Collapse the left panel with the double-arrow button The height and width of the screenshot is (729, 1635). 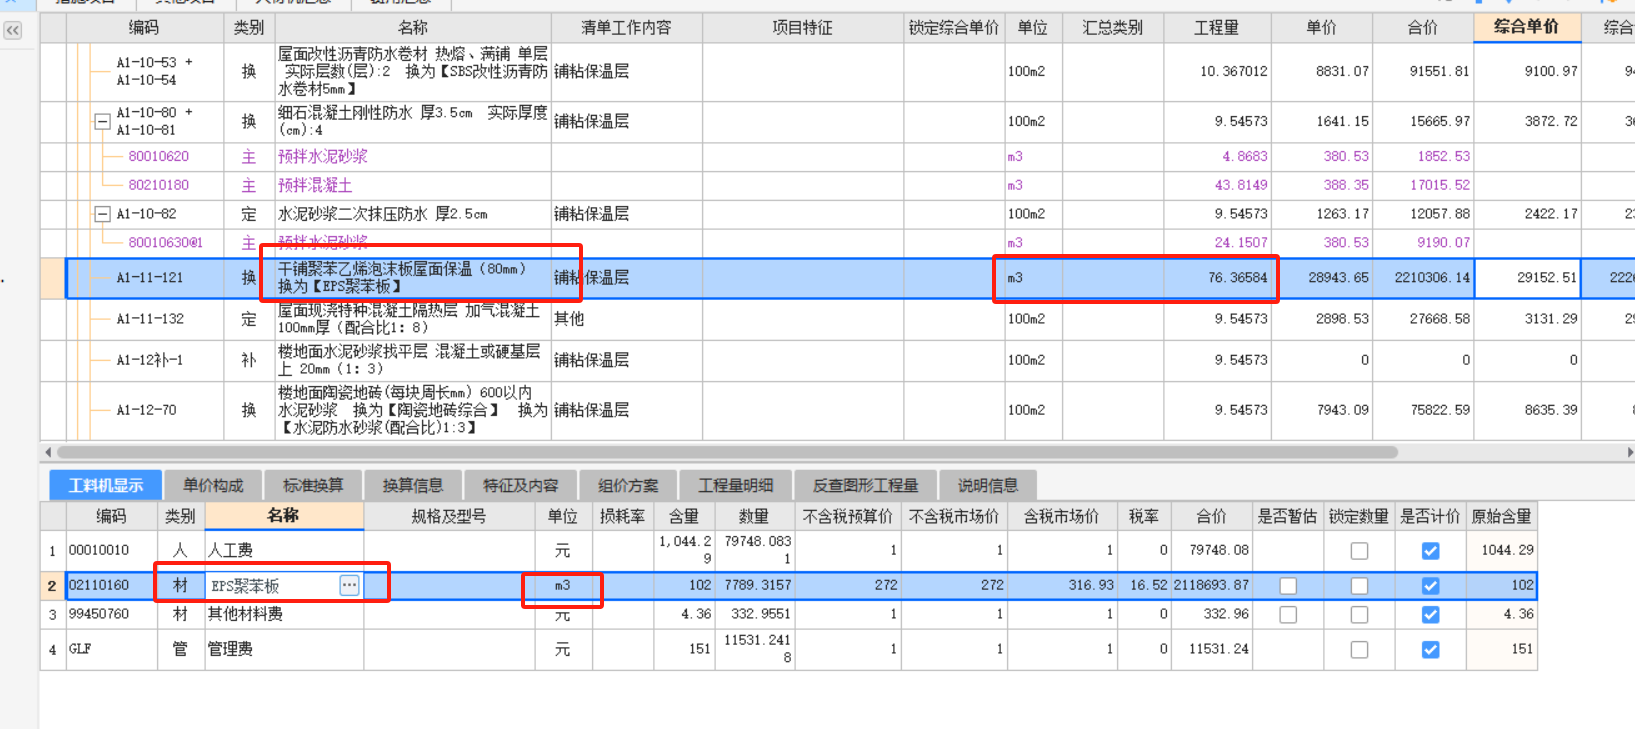click(12, 30)
